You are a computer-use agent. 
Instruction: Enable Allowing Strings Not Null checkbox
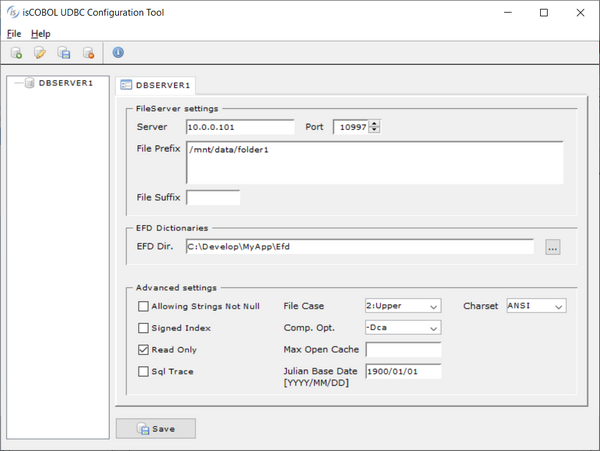click(x=143, y=306)
